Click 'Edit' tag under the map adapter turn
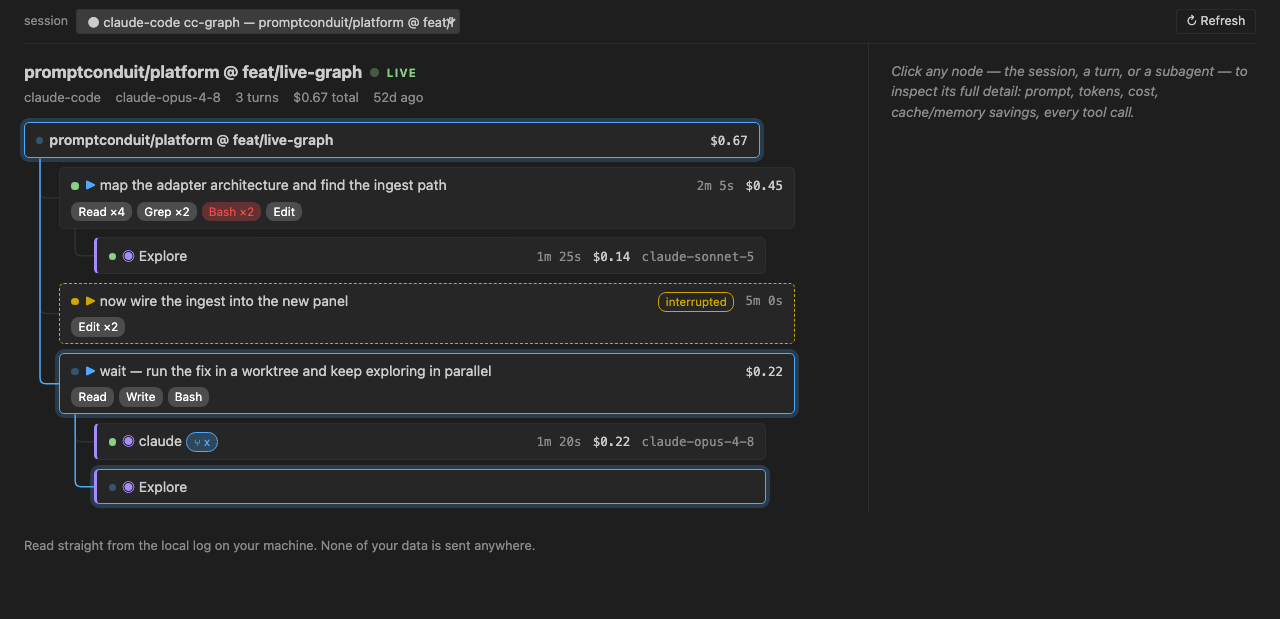This screenshot has width=1280, height=619. 284,212
